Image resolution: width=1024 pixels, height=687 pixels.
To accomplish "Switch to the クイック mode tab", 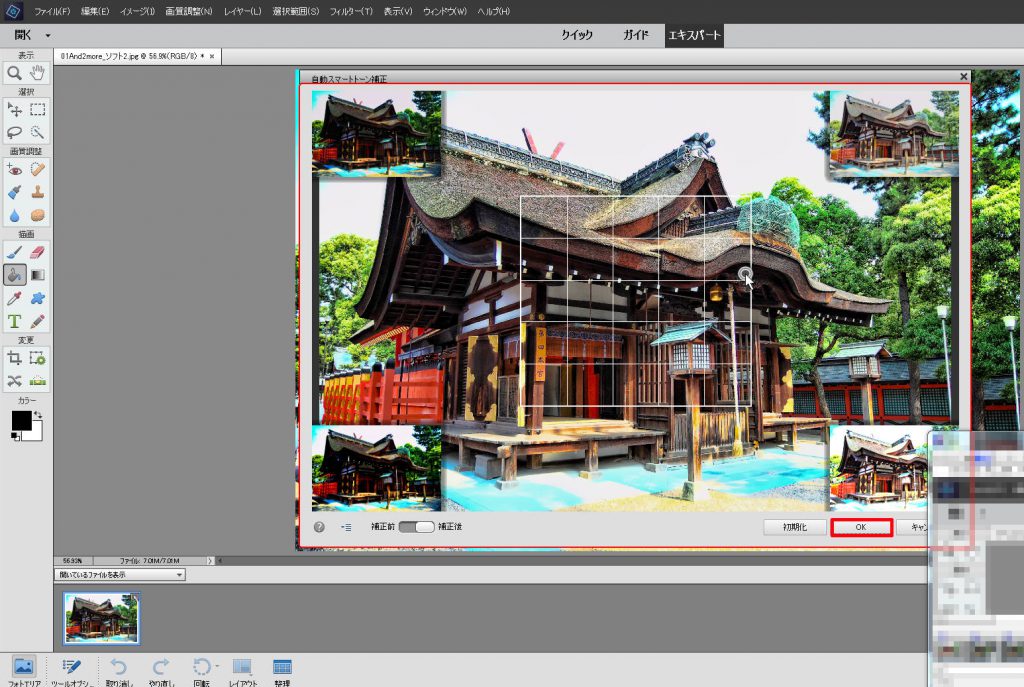I will (x=576, y=35).
